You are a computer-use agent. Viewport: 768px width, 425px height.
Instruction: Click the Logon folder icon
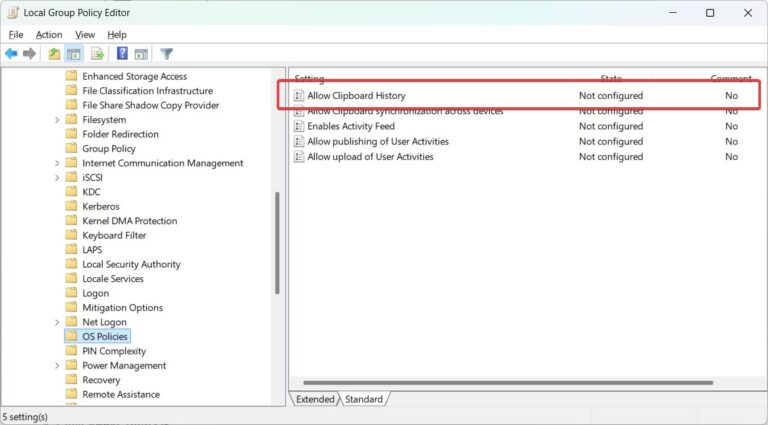click(72, 293)
